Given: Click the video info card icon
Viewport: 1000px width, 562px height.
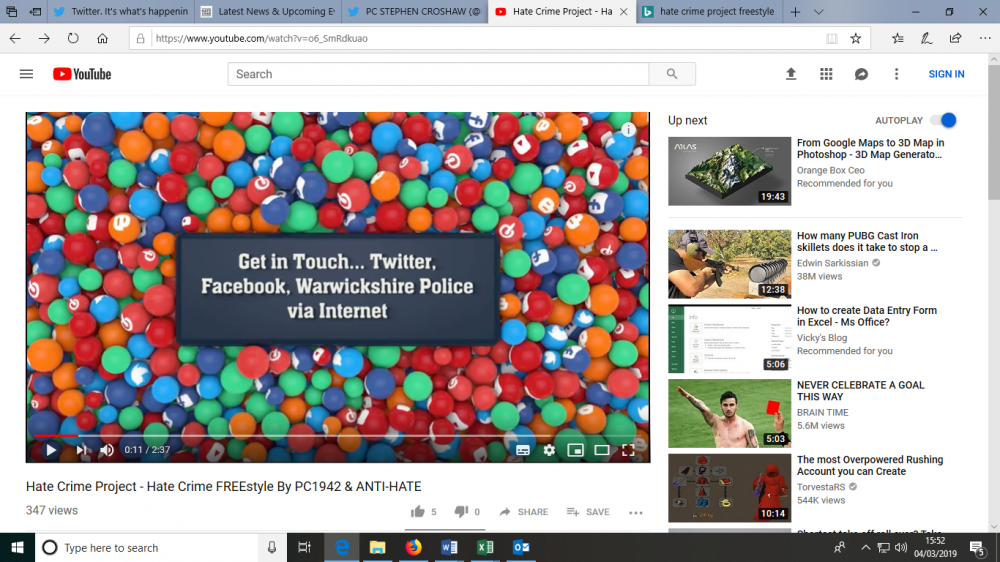Looking at the screenshot, I should click(628, 130).
